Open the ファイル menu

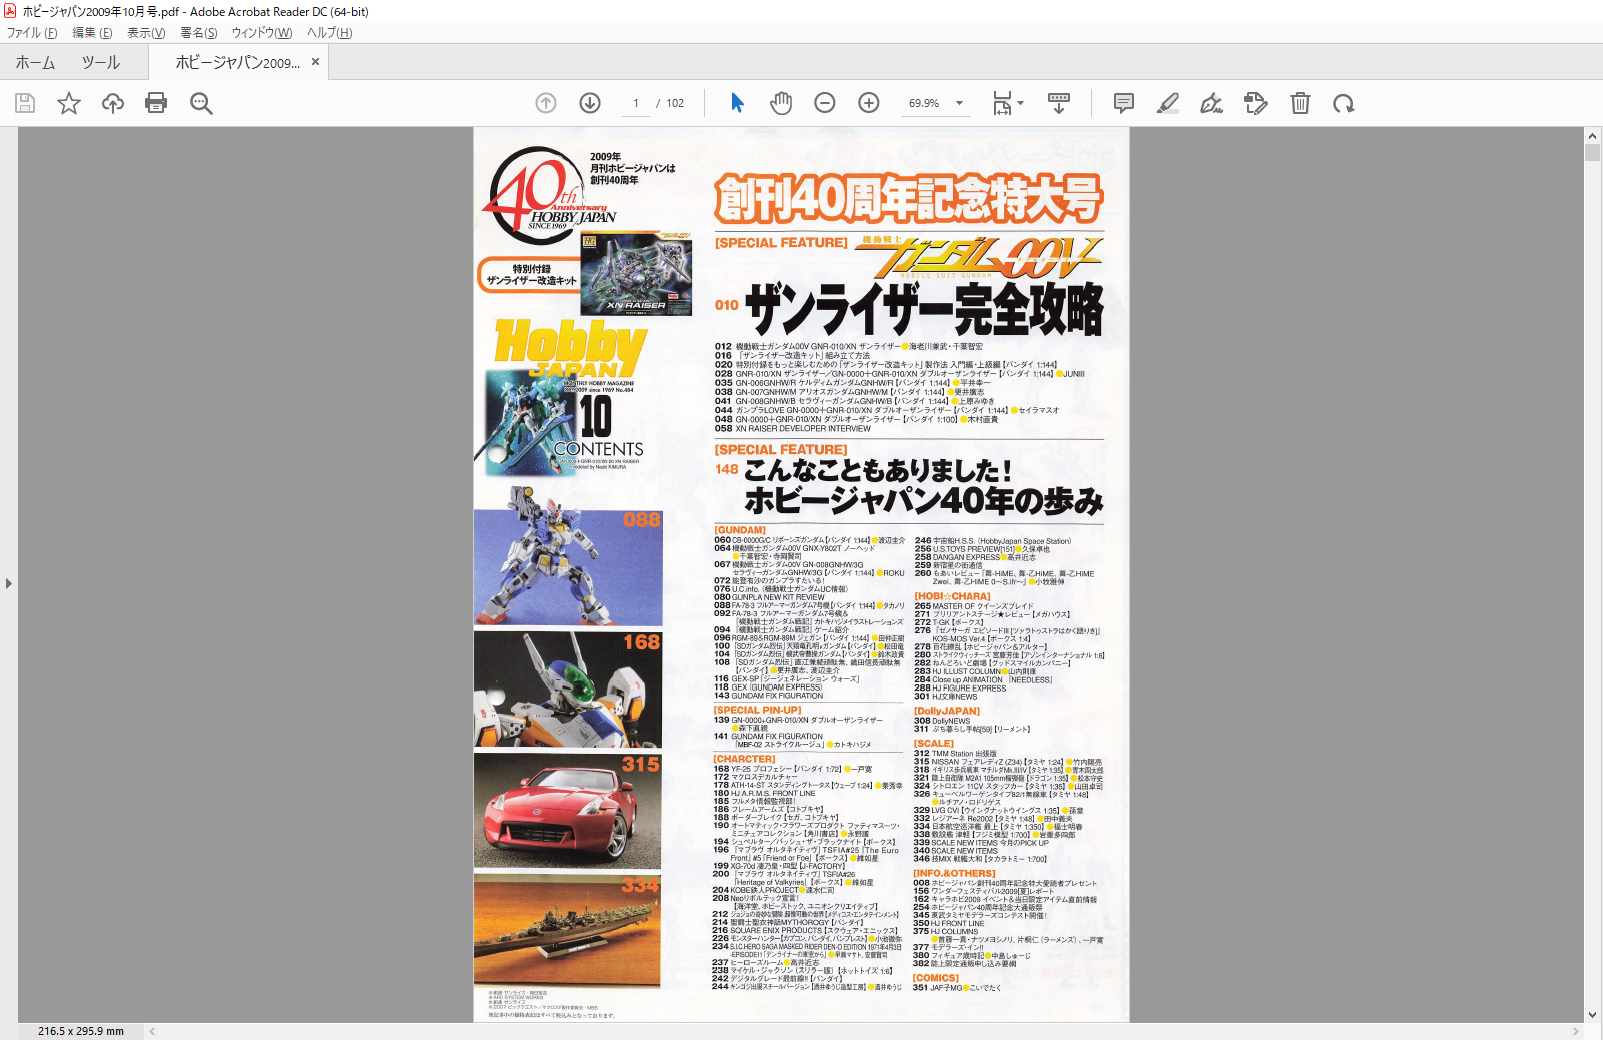pyautogui.click(x=32, y=33)
